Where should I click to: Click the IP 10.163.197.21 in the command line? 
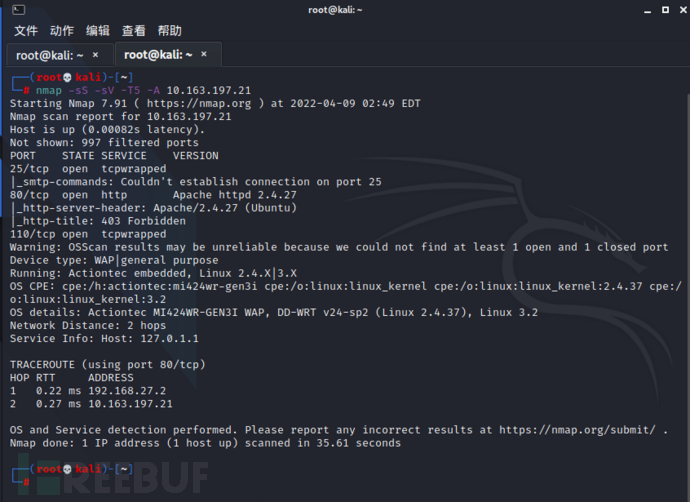point(209,91)
